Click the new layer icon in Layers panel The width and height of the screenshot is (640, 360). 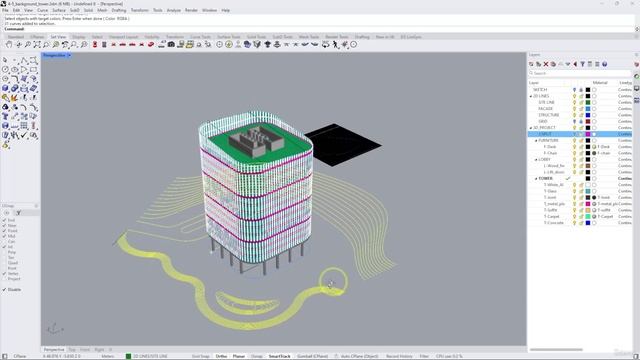click(x=531, y=64)
